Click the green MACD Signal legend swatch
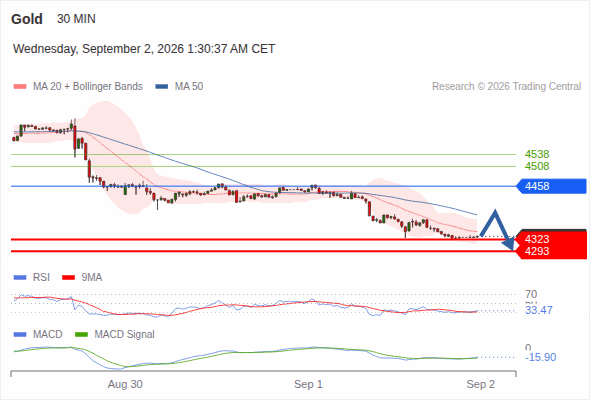This screenshot has width=590, height=400. pos(81,335)
